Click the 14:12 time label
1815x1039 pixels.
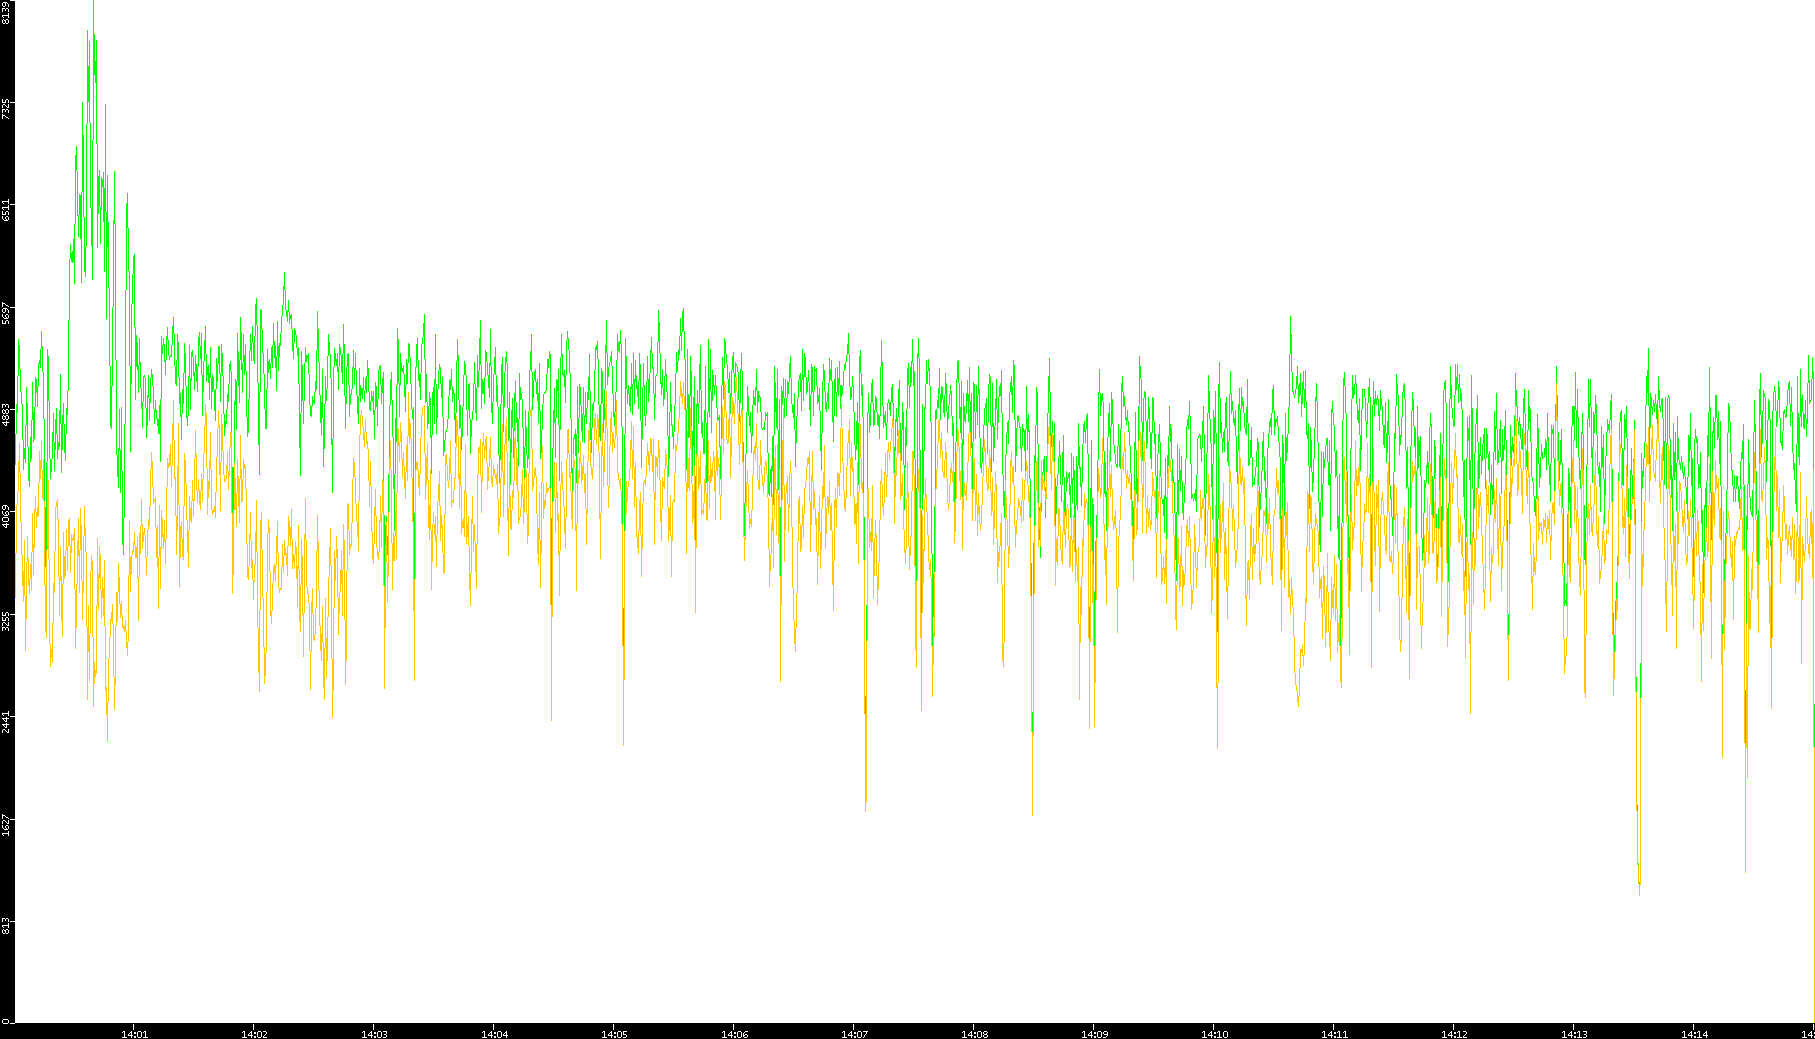[1454, 1034]
